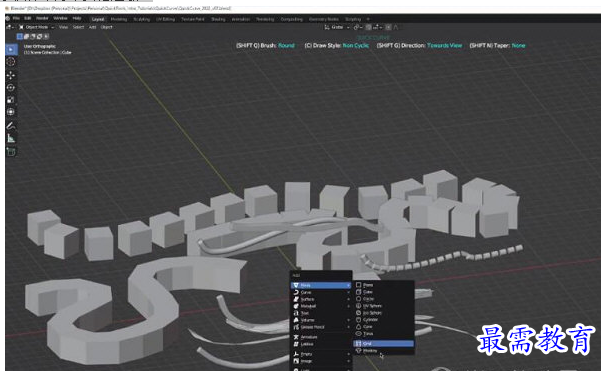
Task: Choose Grid from the Mesh submenu
Action: (x=384, y=343)
